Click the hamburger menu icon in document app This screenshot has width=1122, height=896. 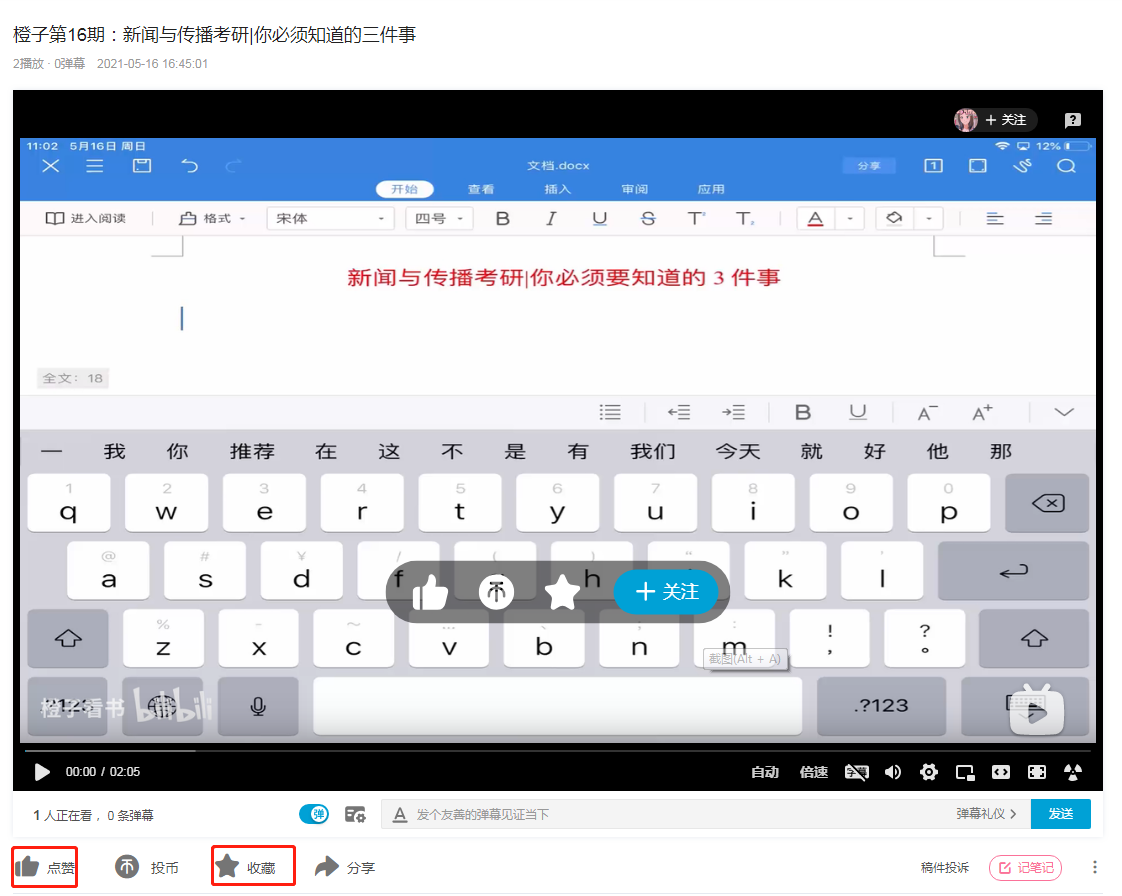94,166
